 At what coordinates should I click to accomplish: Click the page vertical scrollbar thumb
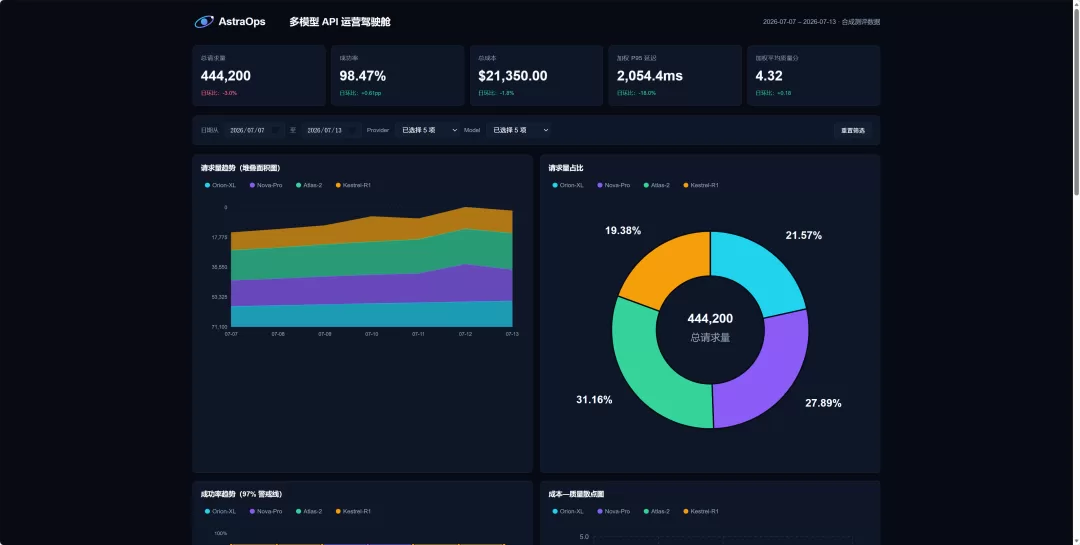[x=1075, y=96]
